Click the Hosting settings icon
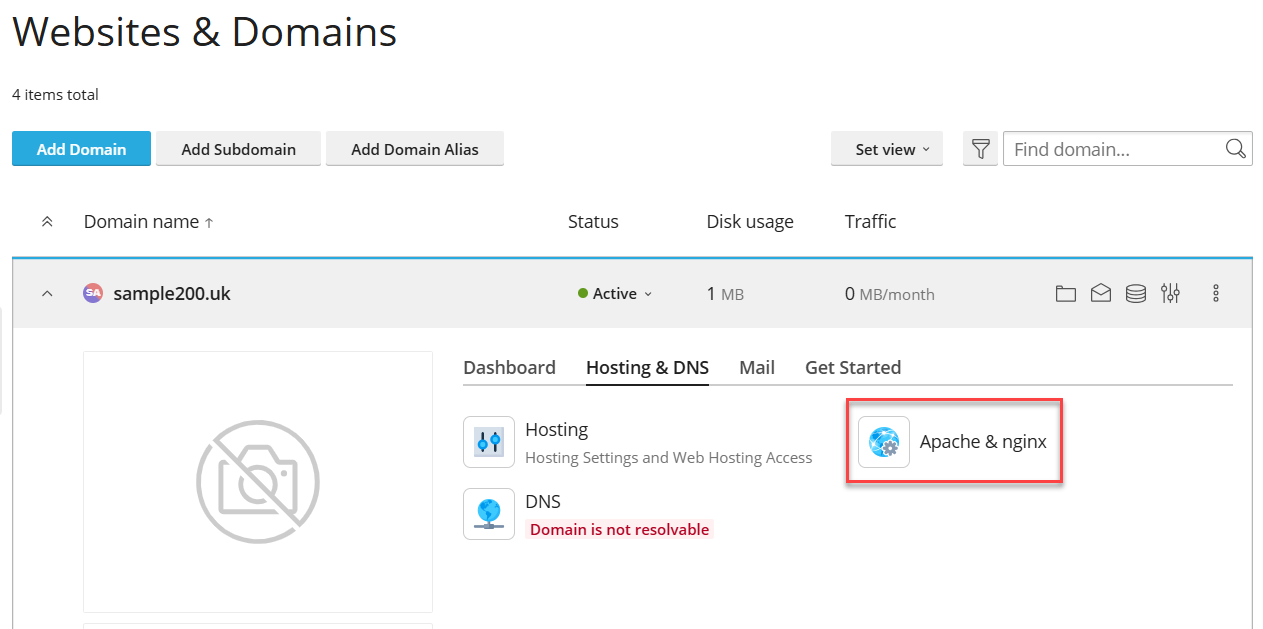 pos(489,442)
